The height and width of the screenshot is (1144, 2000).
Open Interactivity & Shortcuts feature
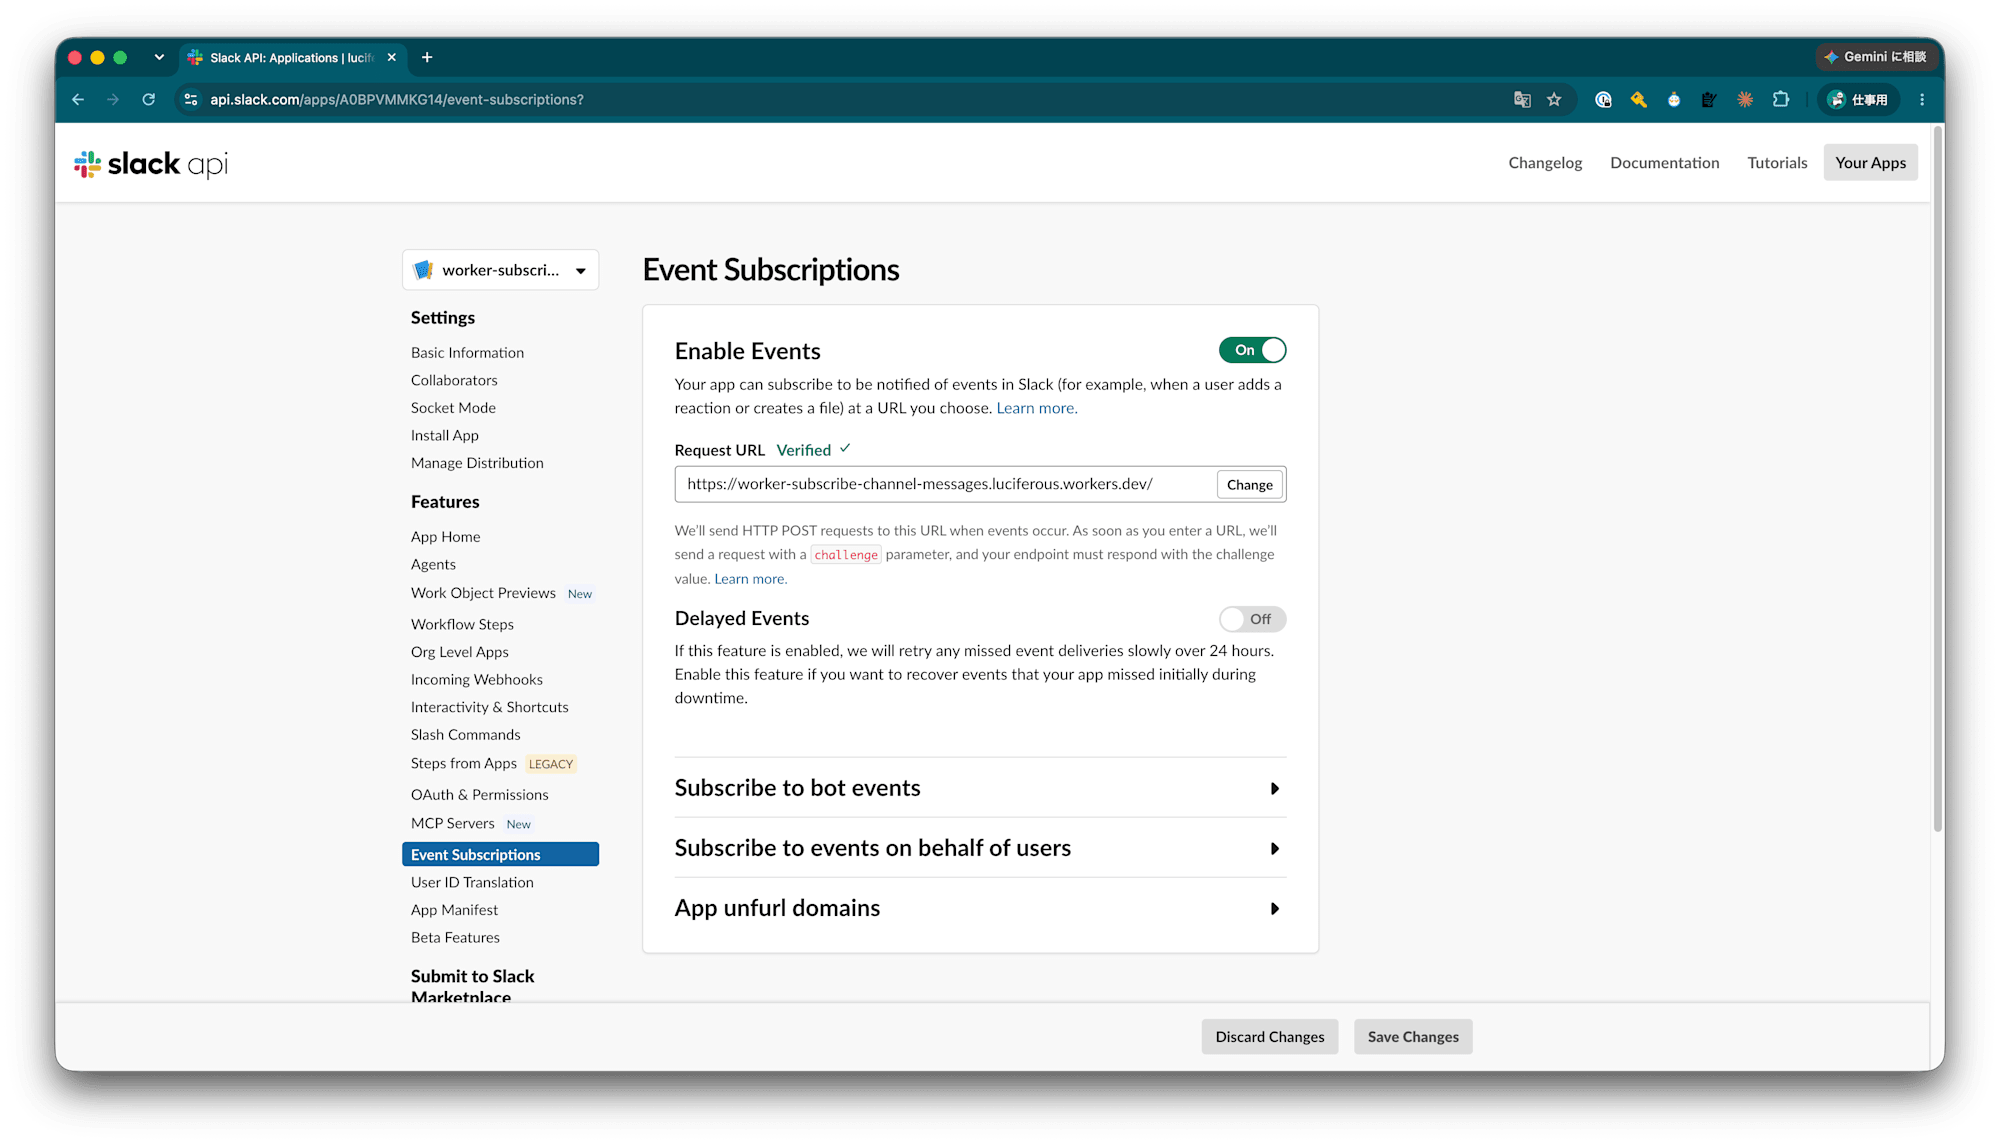tap(490, 707)
